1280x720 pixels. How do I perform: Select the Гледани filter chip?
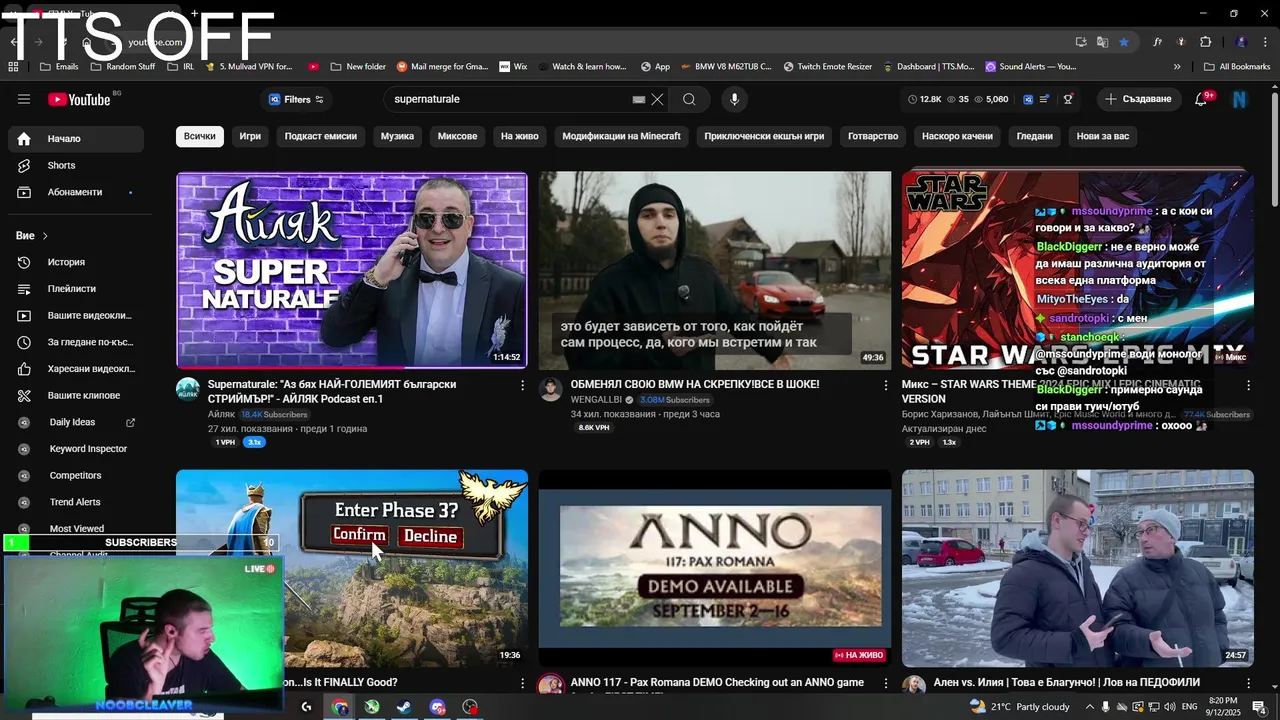pyautogui.click(x=1035, y=136)
